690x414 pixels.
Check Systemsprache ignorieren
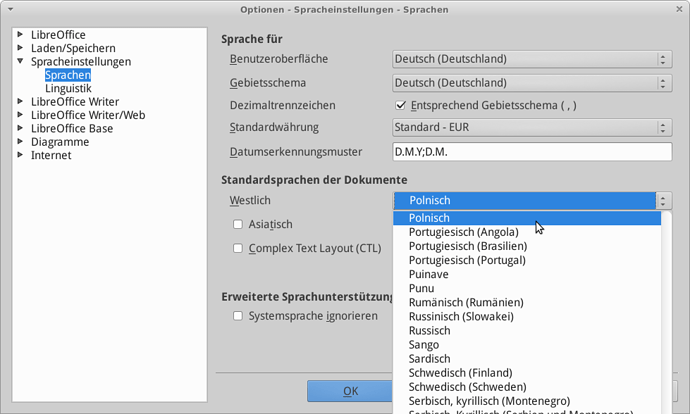(238, 316)
